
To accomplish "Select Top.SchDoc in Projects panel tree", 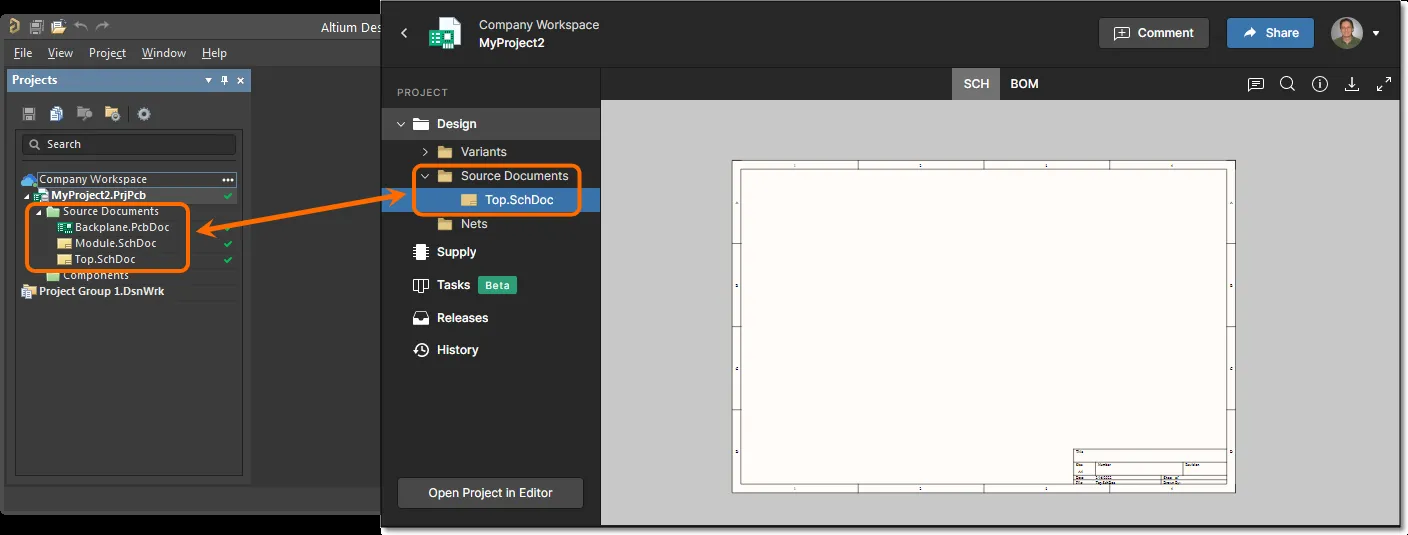I will (x=105, y=259).
